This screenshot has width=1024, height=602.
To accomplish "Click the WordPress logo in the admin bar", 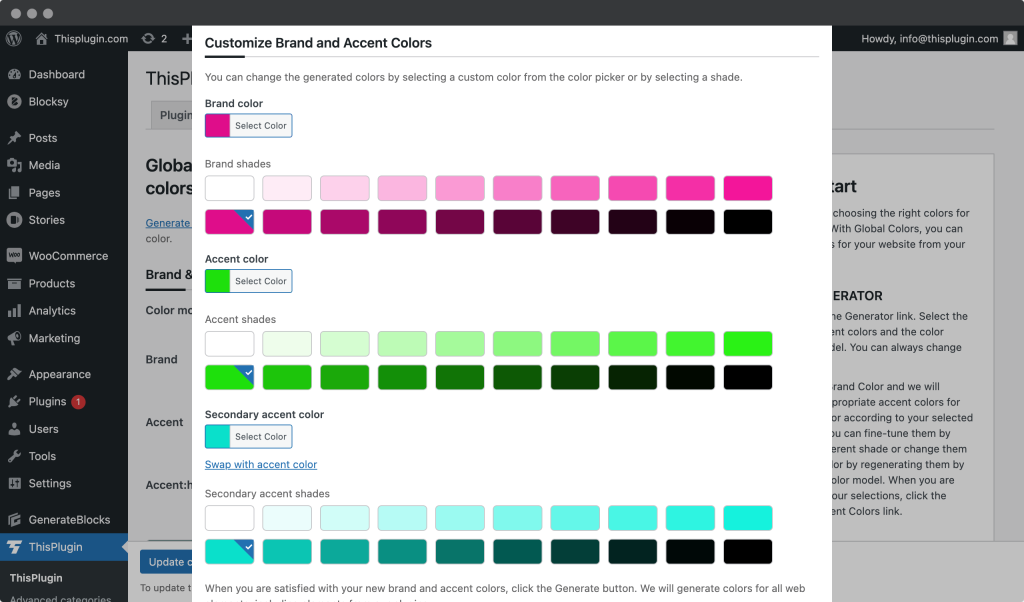I will [13, 38].
